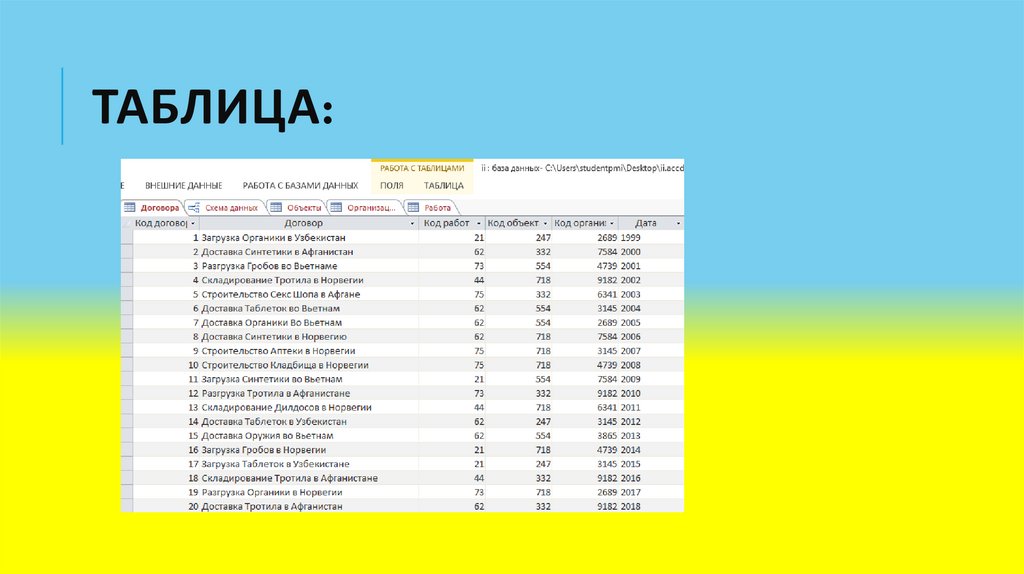Open the Код организ column filter dropdown
Screen dimensions: 1024x574
click(612, 224)
